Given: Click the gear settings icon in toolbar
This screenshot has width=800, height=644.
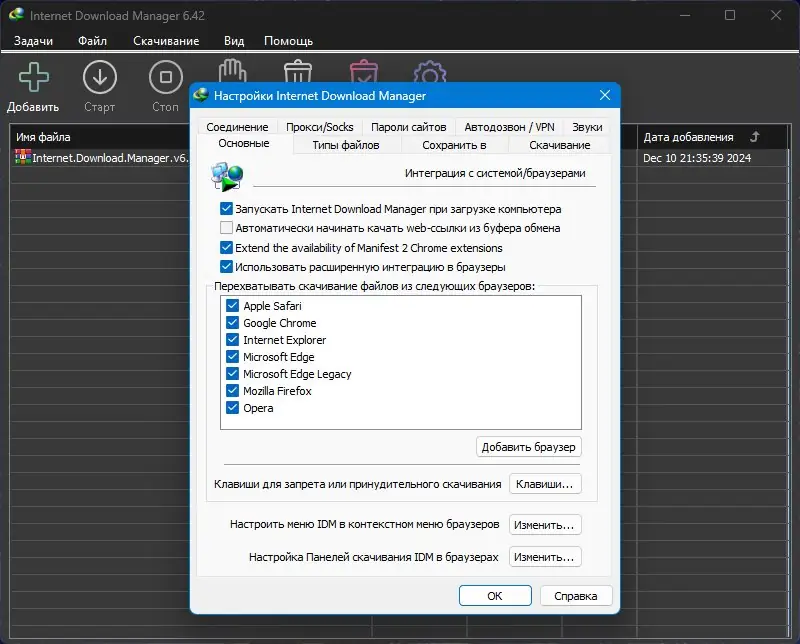Looking at the screenshot, I should coord(430,71).
